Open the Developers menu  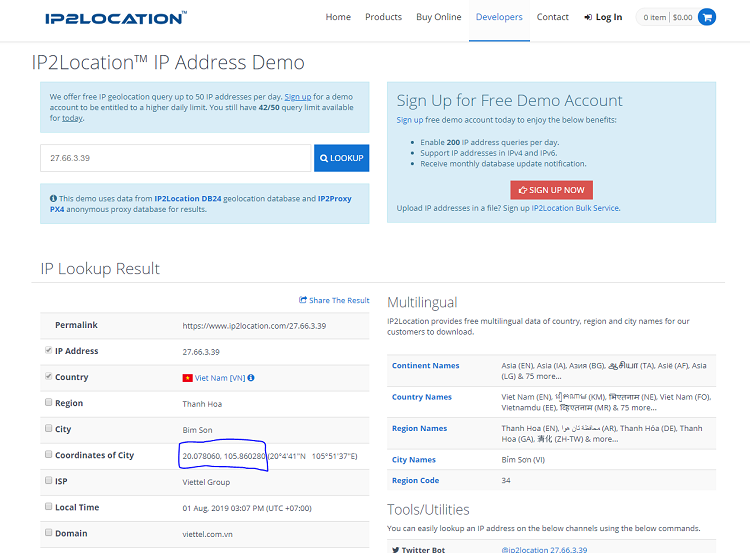click(499, 17)
